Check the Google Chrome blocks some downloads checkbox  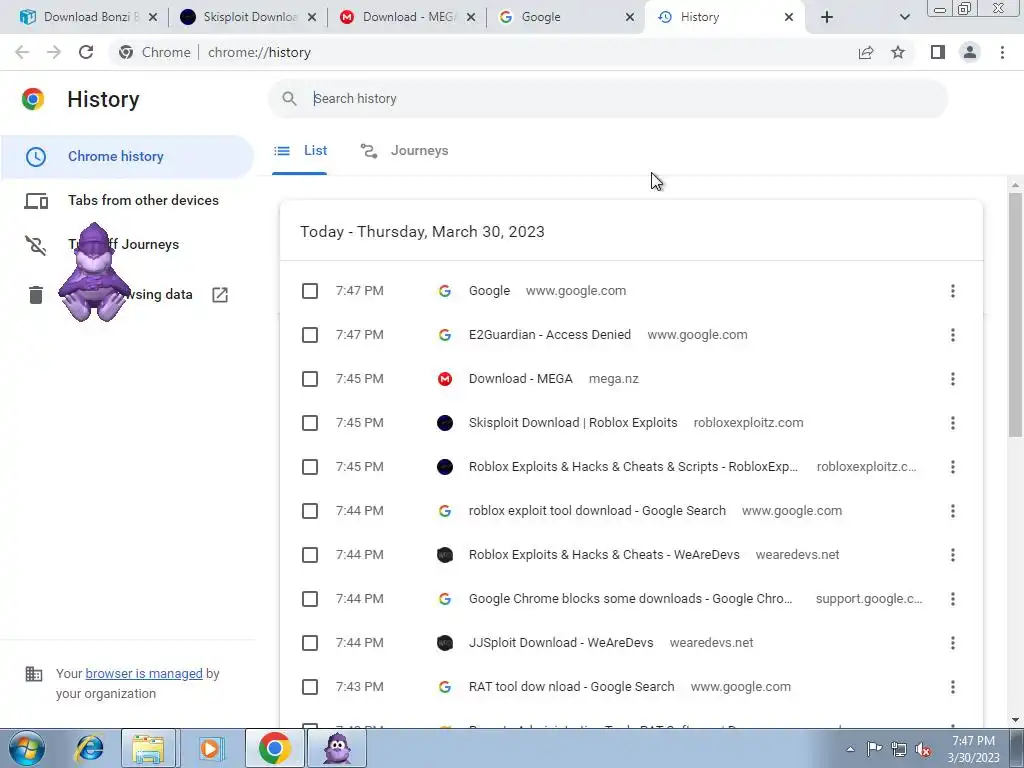[310, 599]
